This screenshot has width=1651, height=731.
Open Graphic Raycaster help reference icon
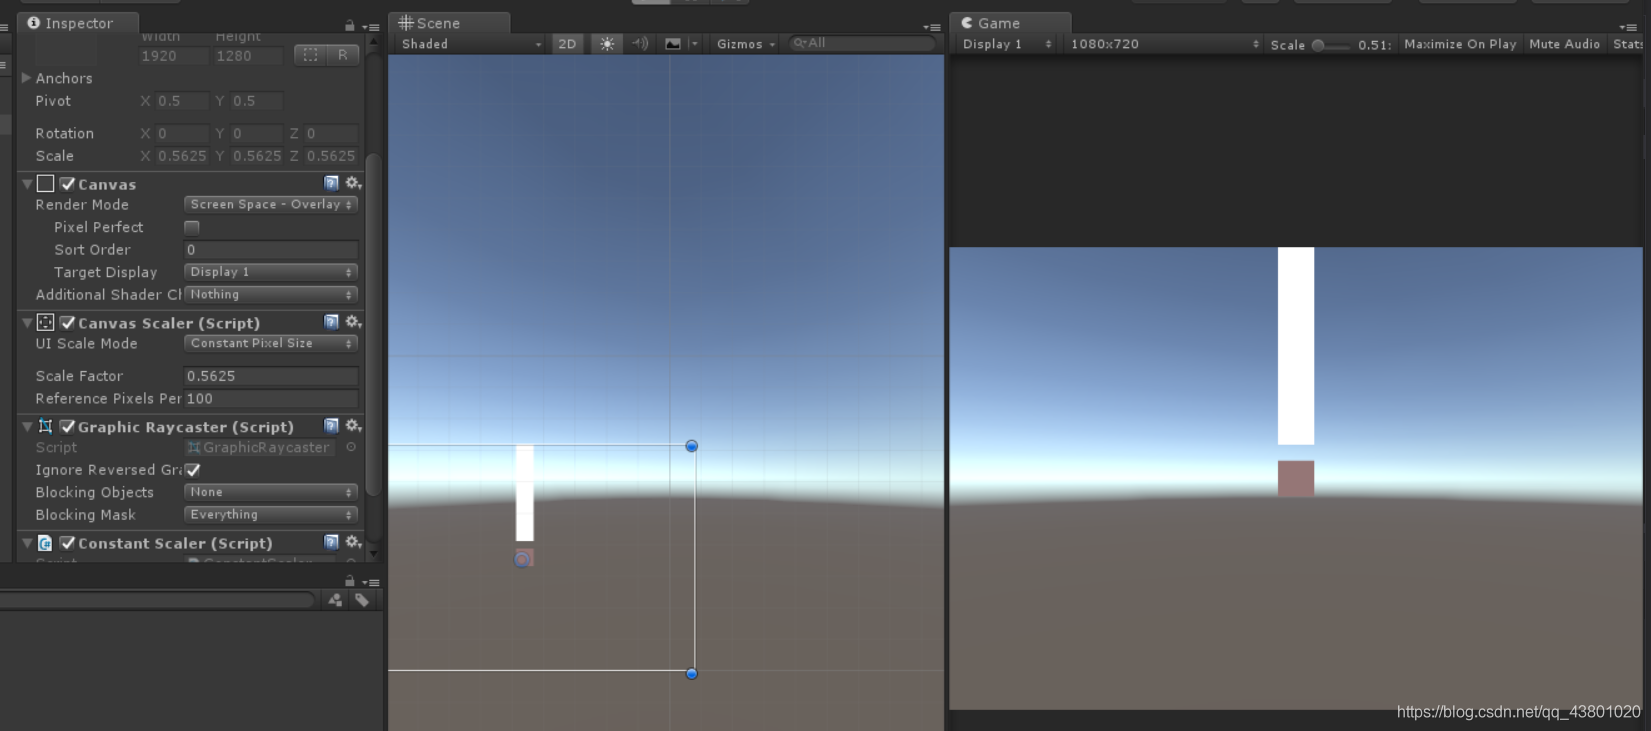coord(331,426)
